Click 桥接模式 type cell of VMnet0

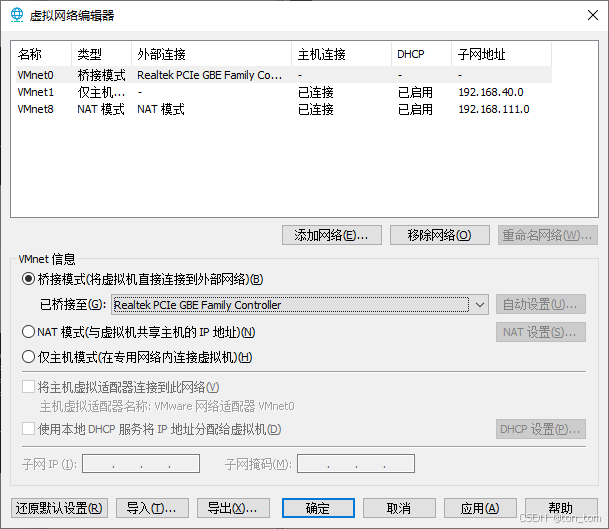[x=101, y=75]
